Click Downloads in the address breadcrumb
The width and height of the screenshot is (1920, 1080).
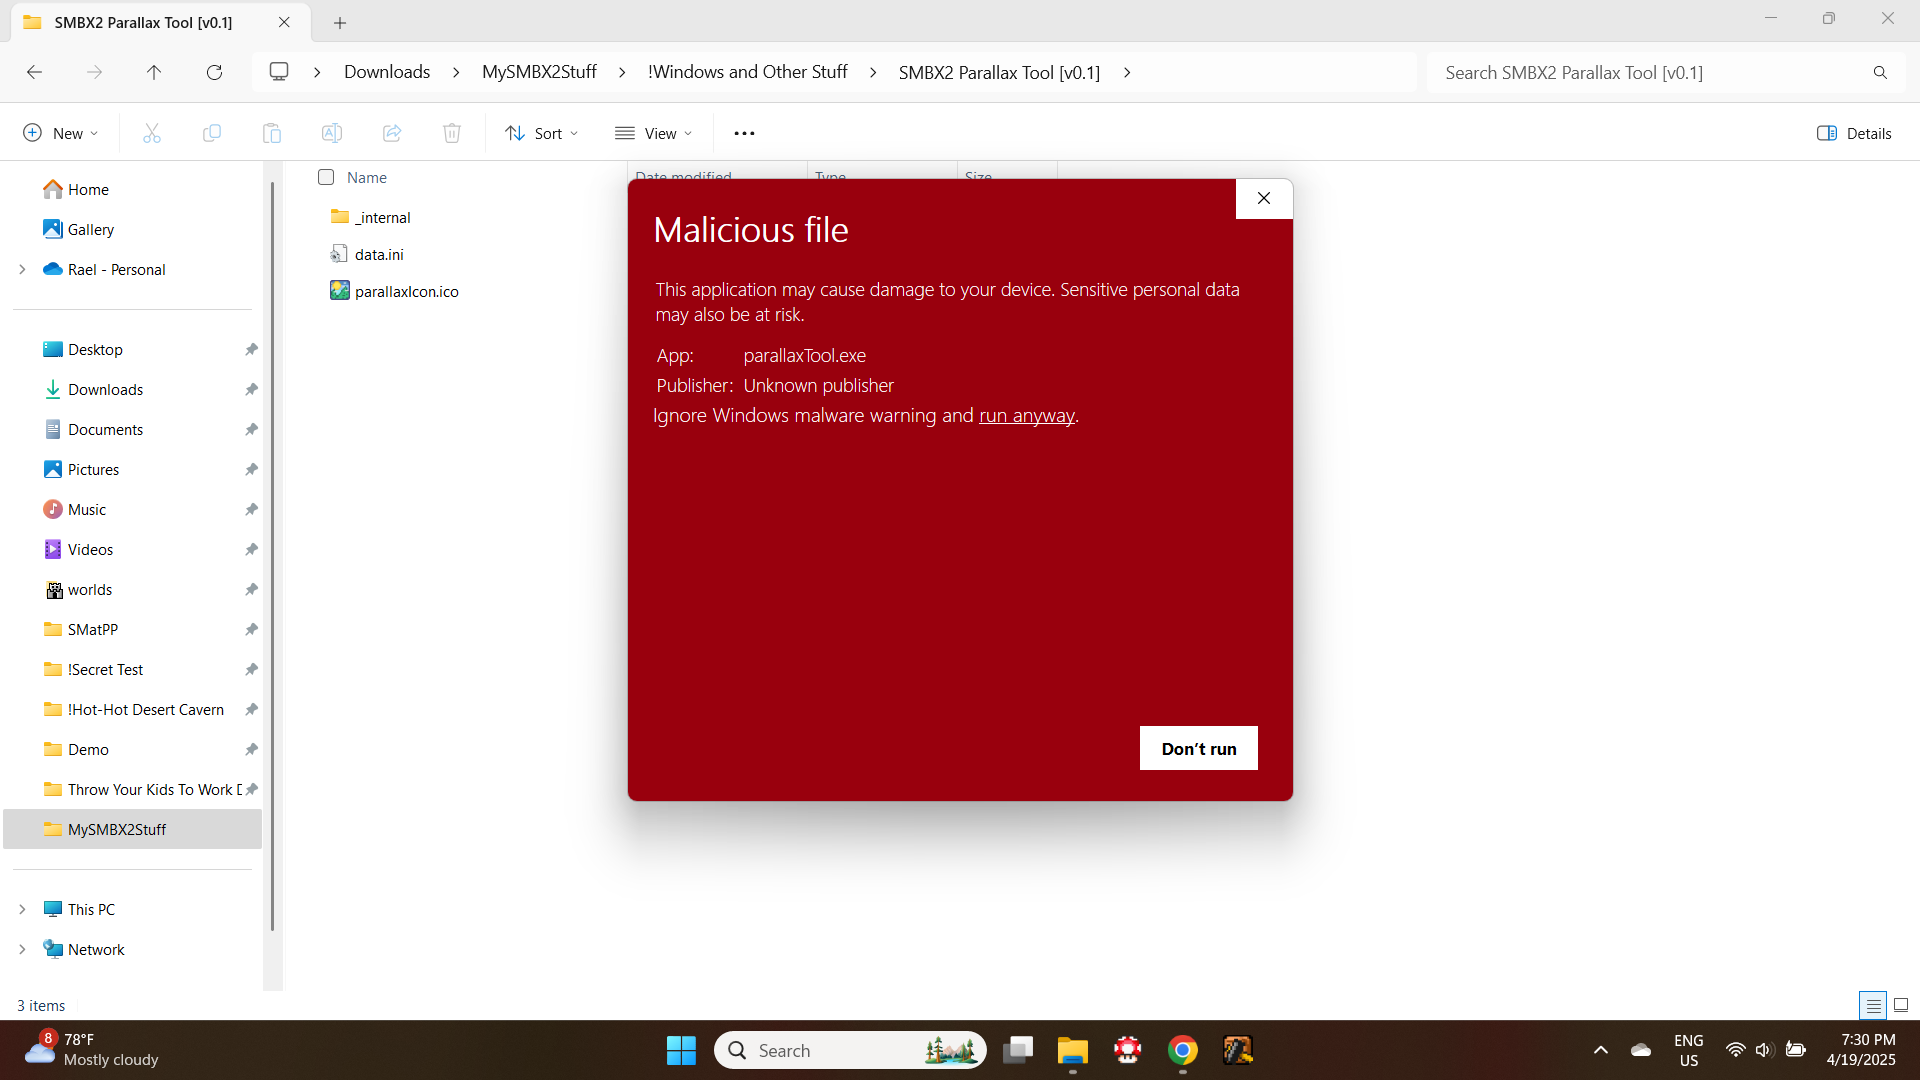coord(387,72)
